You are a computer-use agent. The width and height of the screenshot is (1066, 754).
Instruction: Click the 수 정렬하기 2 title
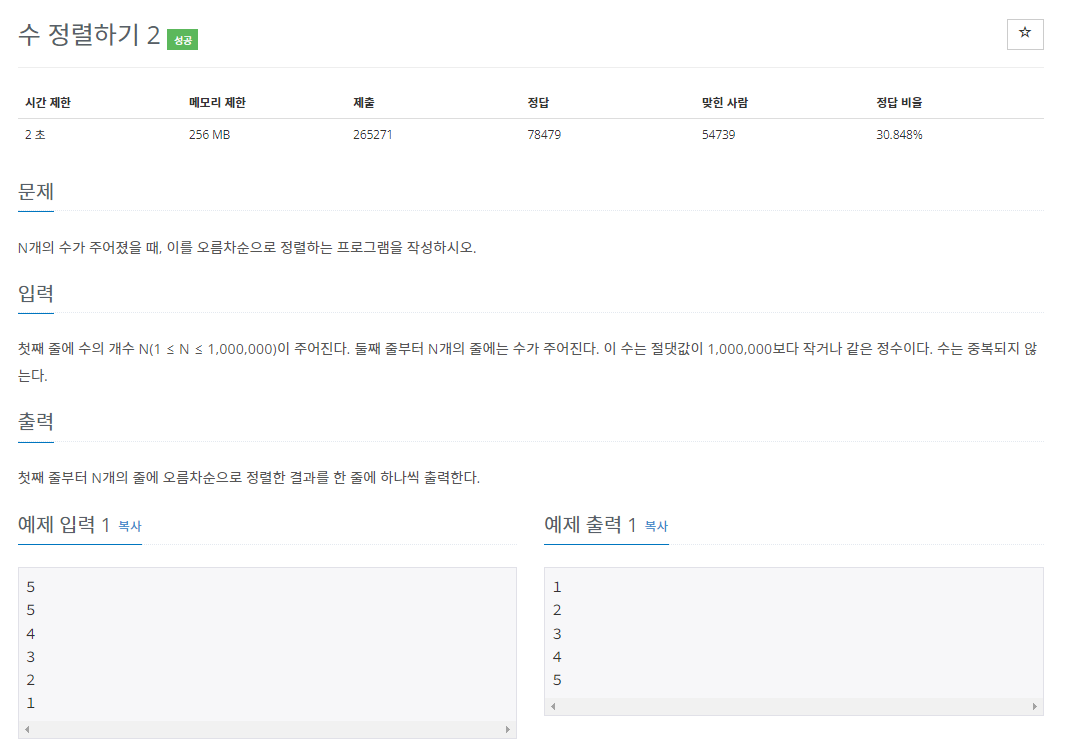(x=89, y=35)
